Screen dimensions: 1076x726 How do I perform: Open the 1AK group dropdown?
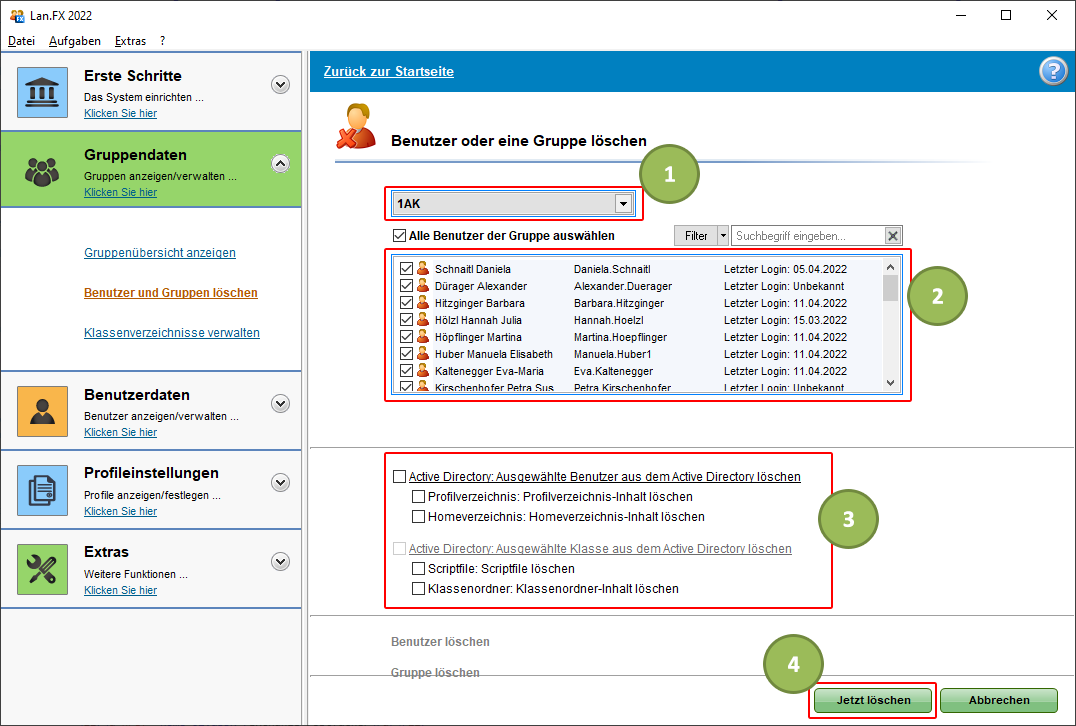point(622,204)
